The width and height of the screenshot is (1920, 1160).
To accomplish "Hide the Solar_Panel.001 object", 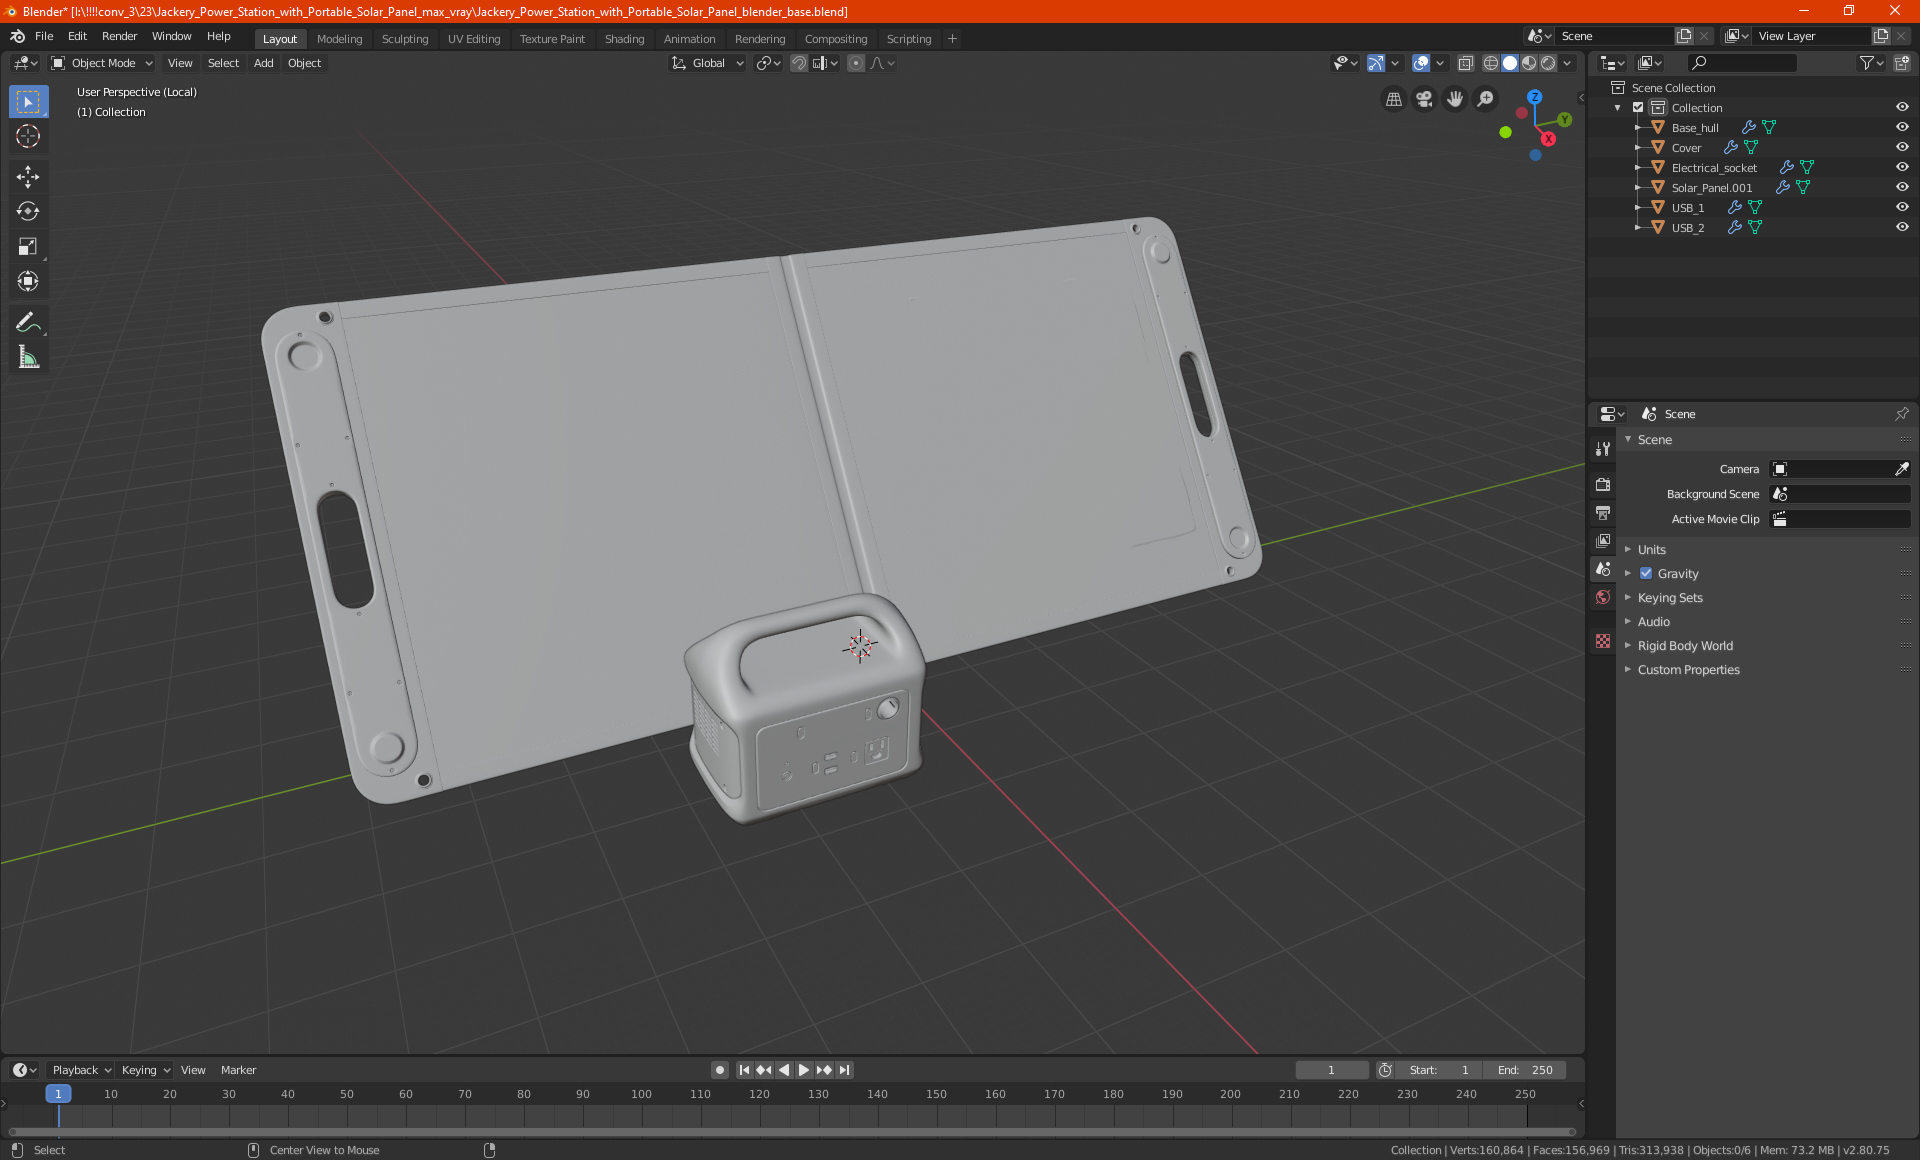I will pyautogui.click(x=1902, y=187).
